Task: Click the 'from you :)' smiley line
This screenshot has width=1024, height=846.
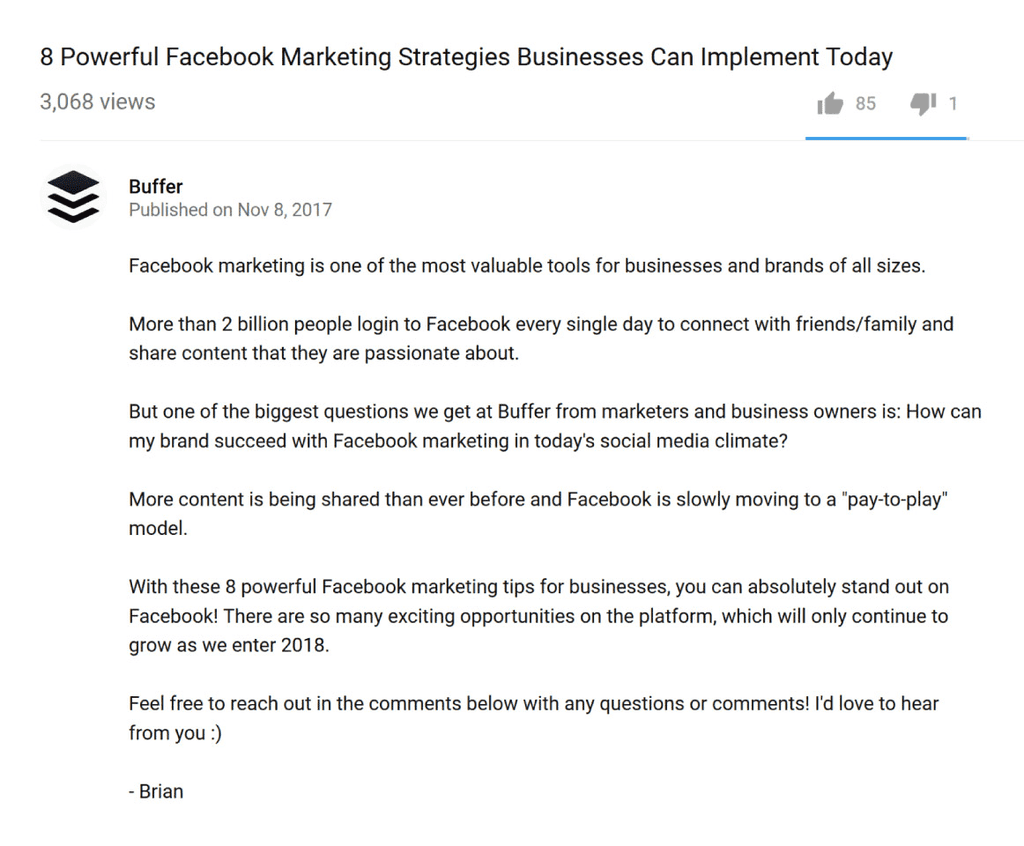Action: pos(175,733)
